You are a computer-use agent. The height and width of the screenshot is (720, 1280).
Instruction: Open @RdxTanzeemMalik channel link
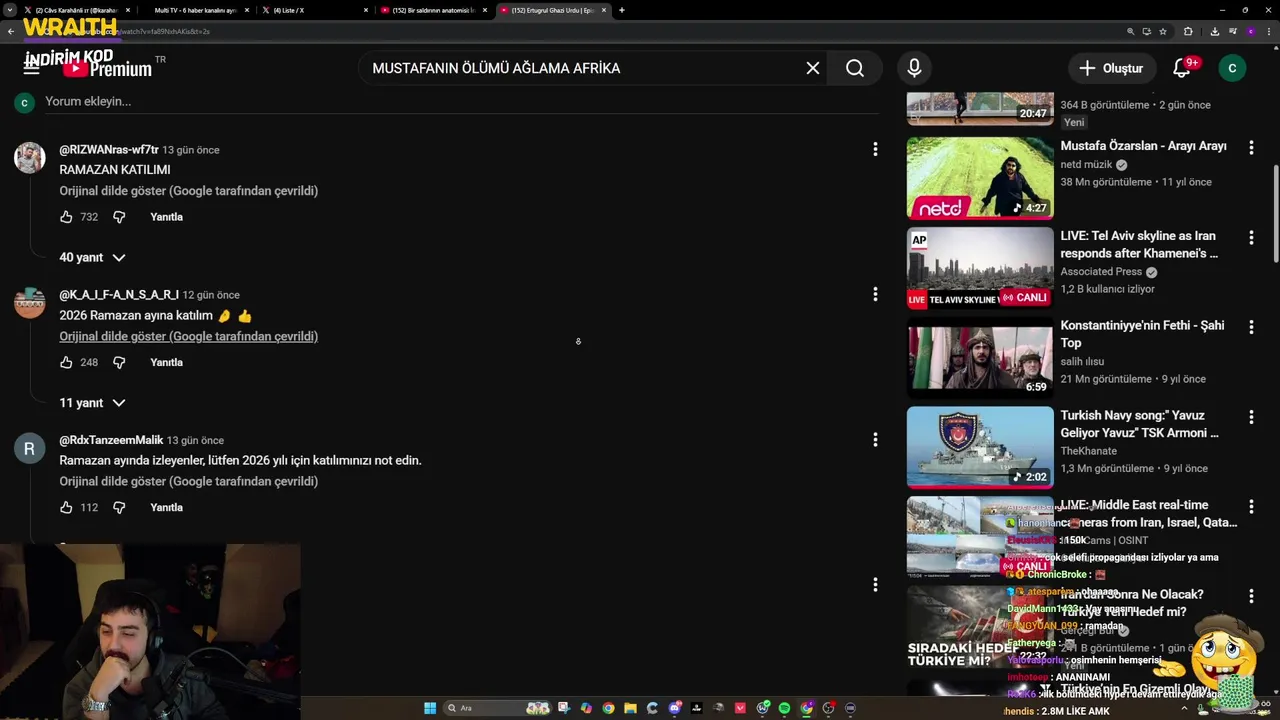point(111,440)
